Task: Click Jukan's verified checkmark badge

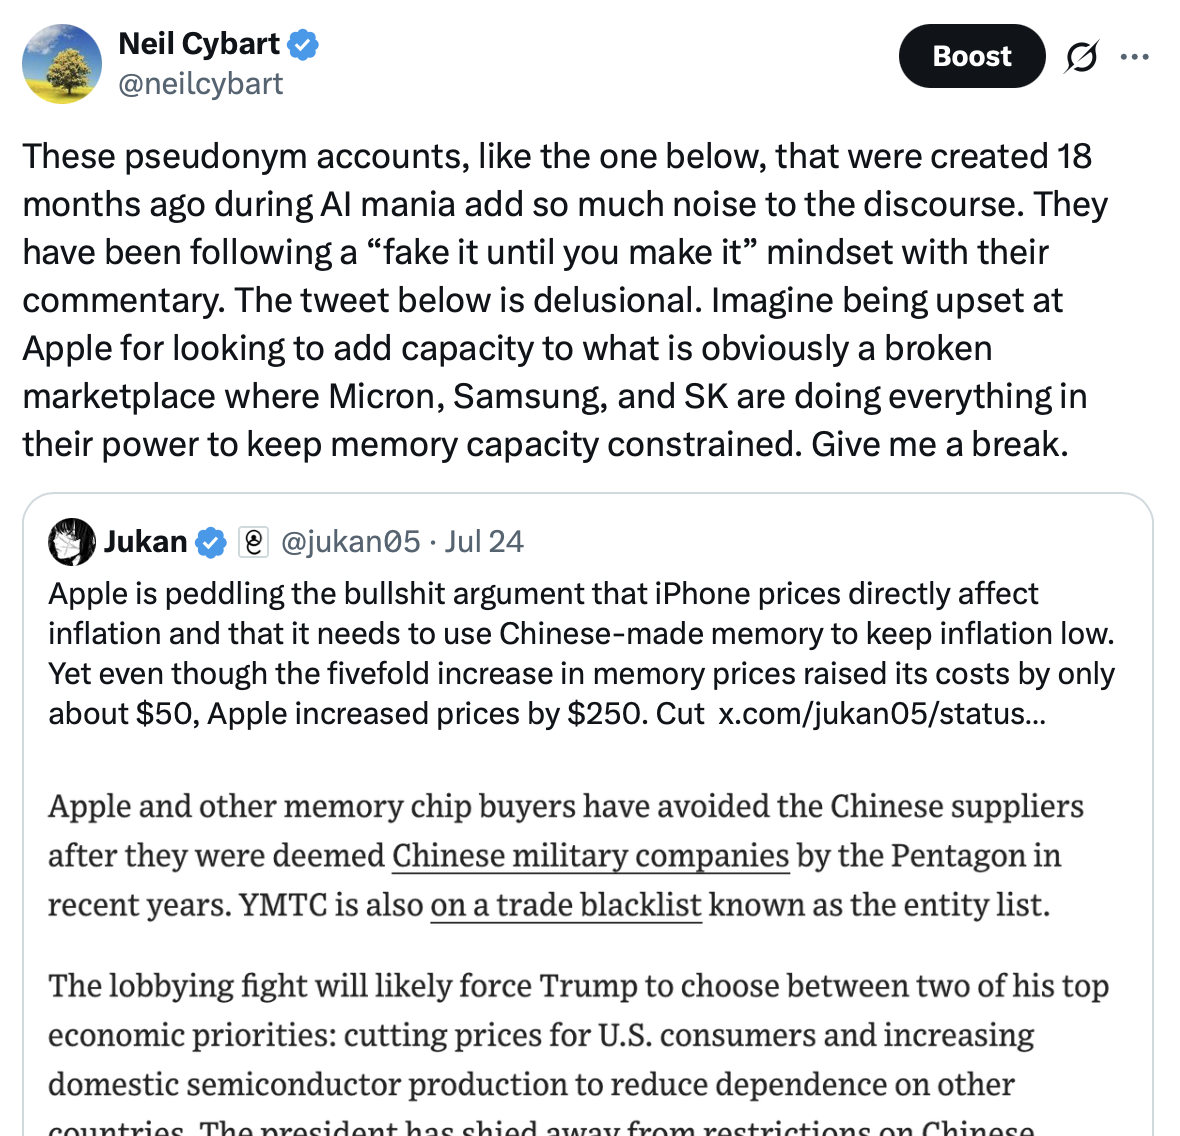Action: click(x=211, y=542)
